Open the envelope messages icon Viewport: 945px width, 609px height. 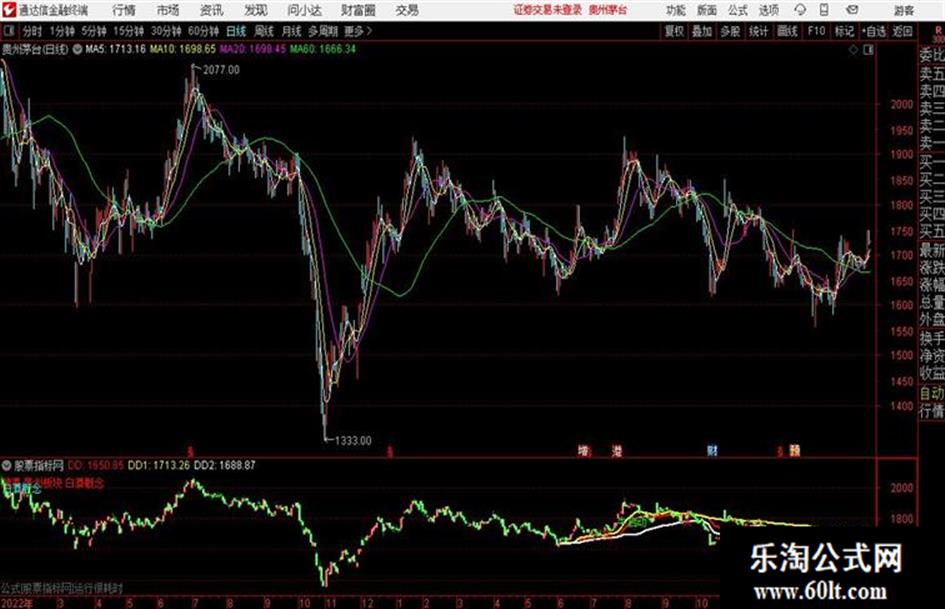click(852, 10)
